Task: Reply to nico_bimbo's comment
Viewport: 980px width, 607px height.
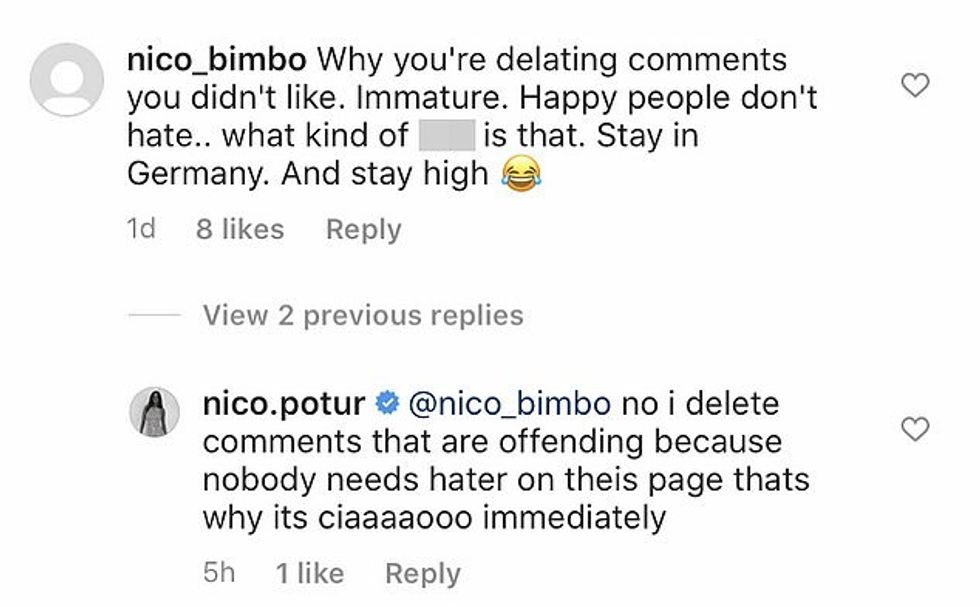Action: click(x=363, y=230)
